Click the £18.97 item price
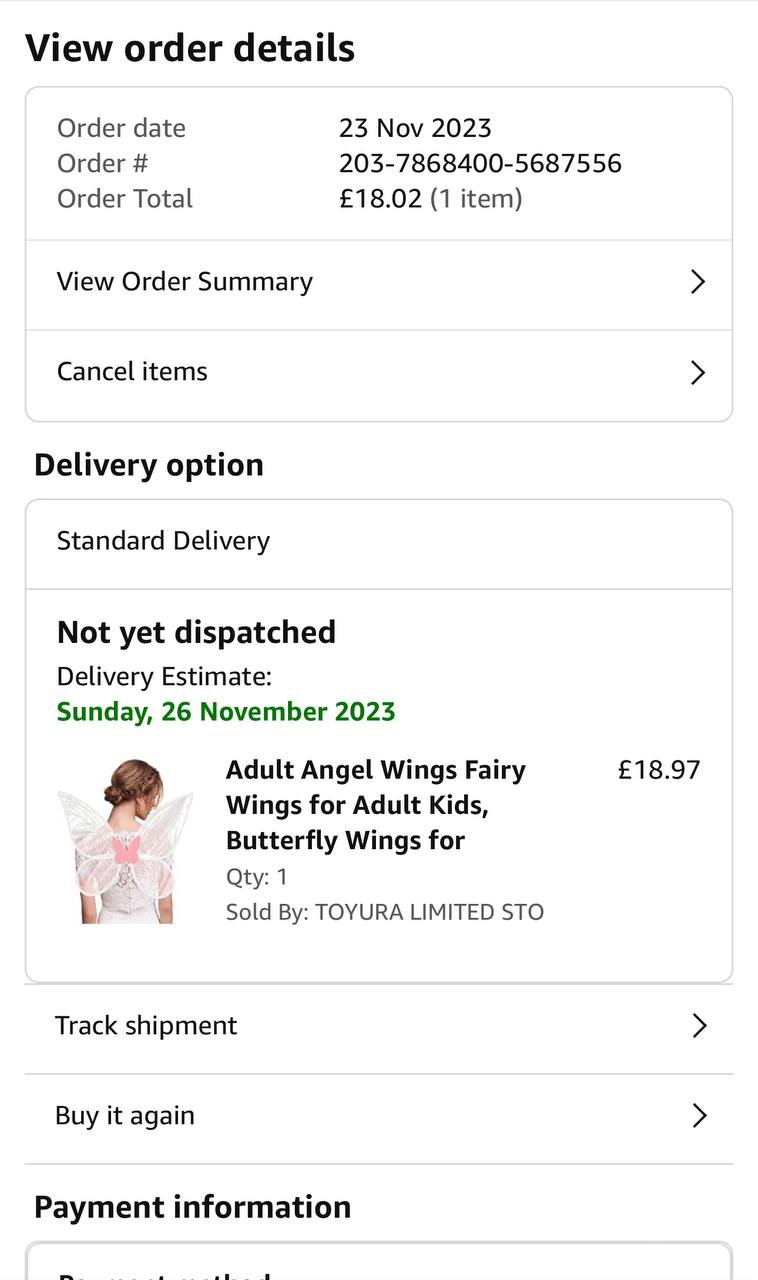This screenshot has width=758, height=1280. [x=659, y=770]
